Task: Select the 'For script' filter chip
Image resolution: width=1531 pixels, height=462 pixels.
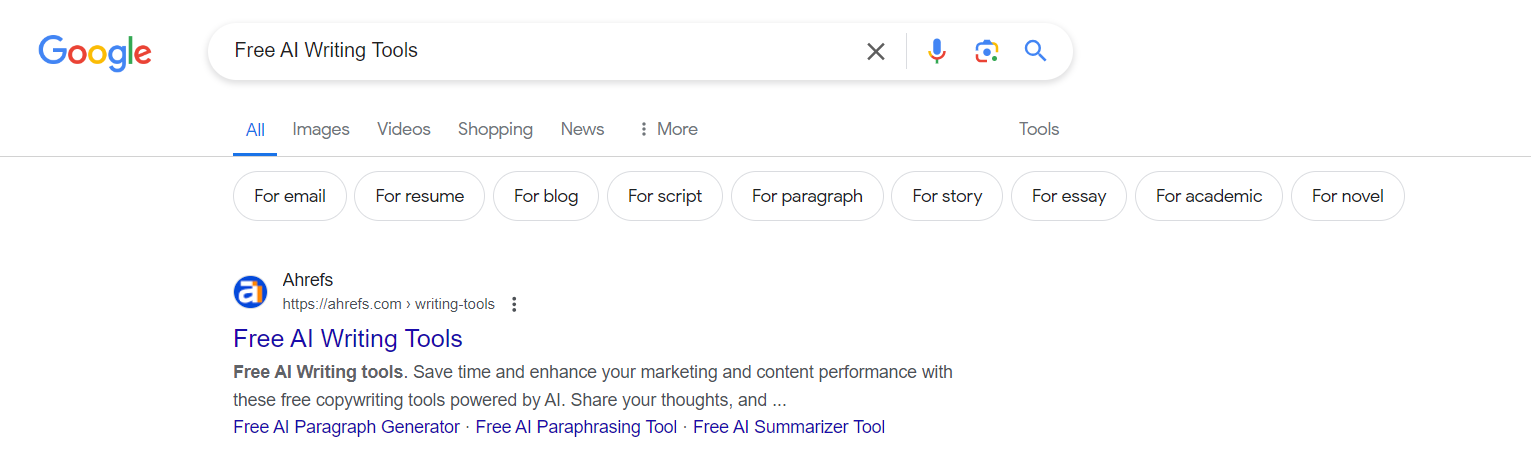Action: point(665,196)
